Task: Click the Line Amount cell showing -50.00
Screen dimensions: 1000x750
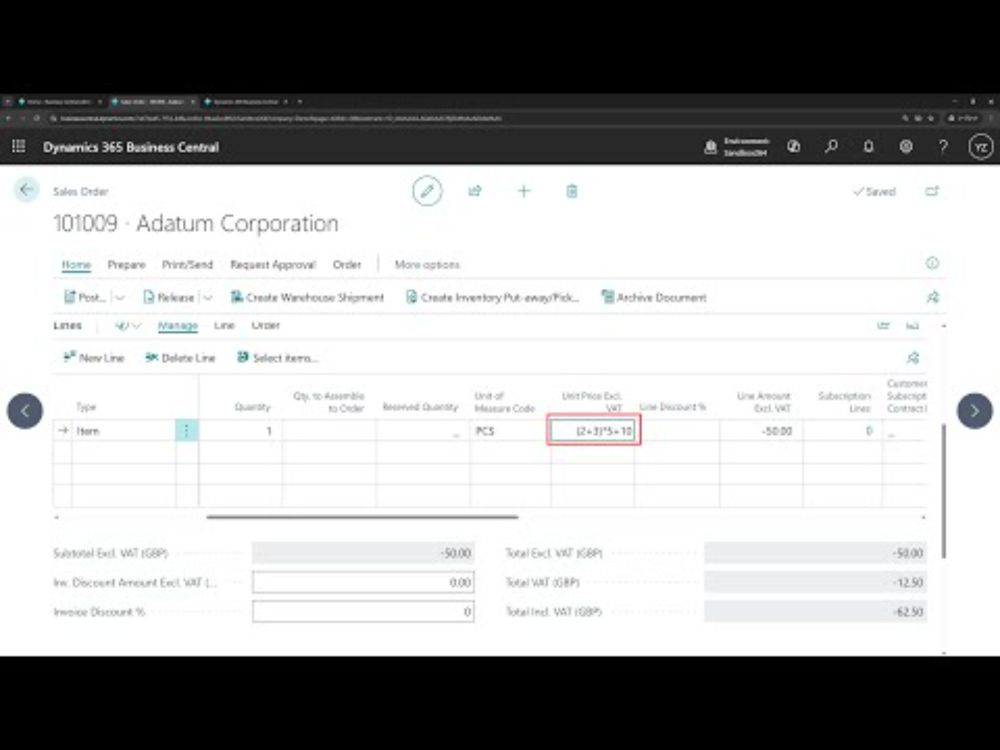Action: coord(761,431)
